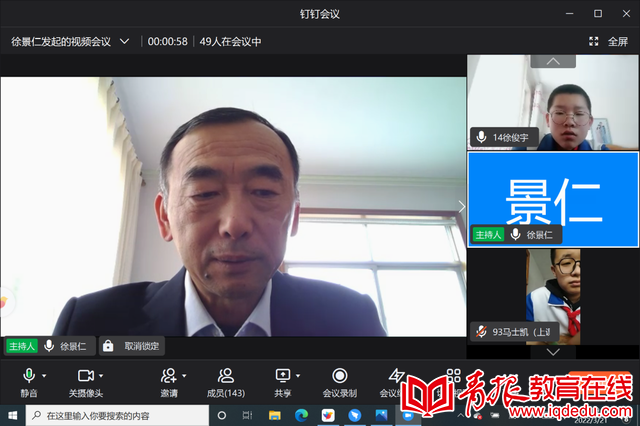The image size is (640, 426).
Task: Close the 钉钉会议 window
Action: point(626,14)
